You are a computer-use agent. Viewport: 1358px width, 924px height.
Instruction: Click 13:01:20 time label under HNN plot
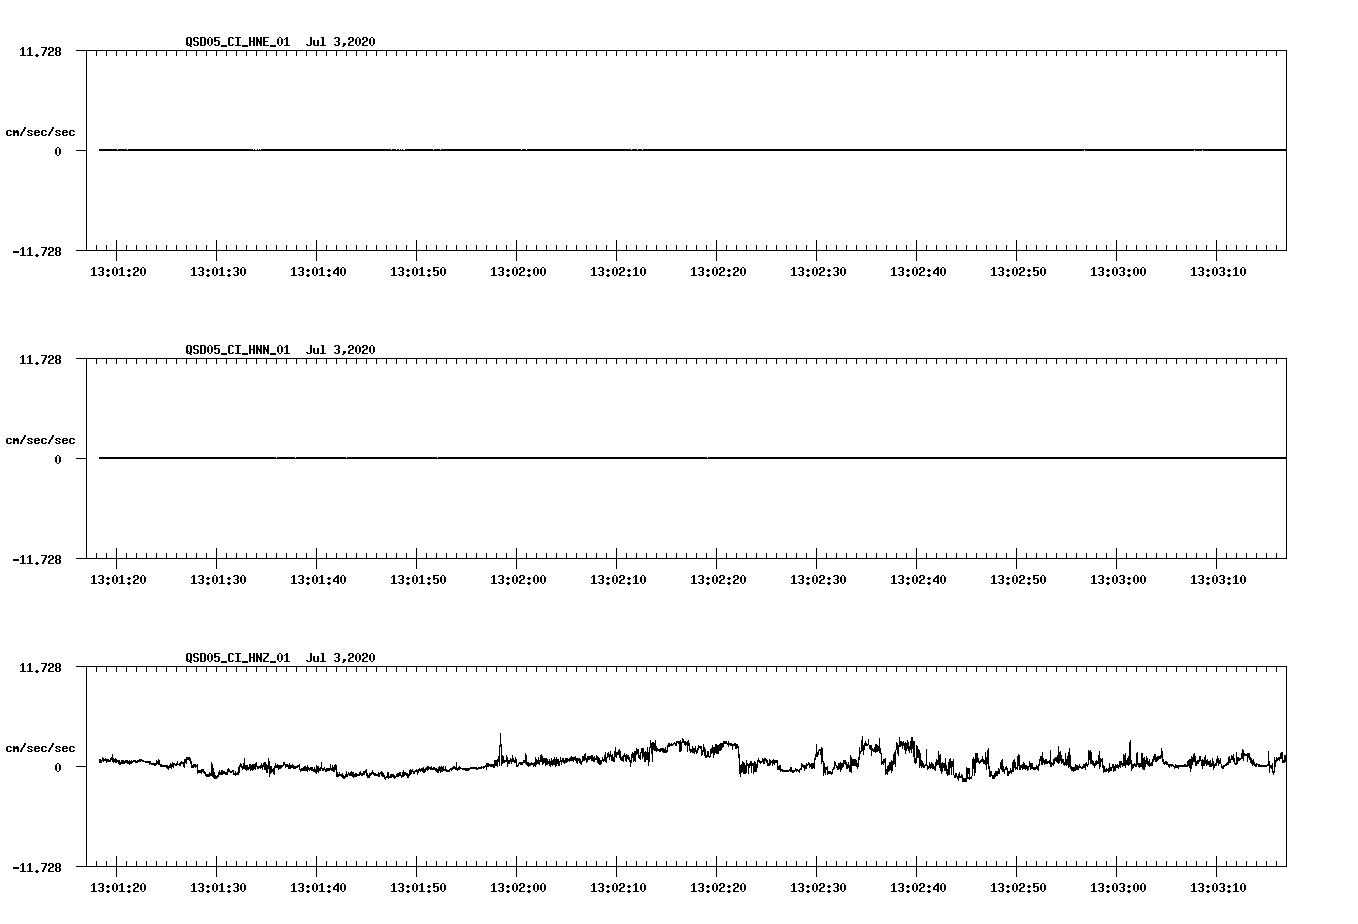tap(118, 580)
